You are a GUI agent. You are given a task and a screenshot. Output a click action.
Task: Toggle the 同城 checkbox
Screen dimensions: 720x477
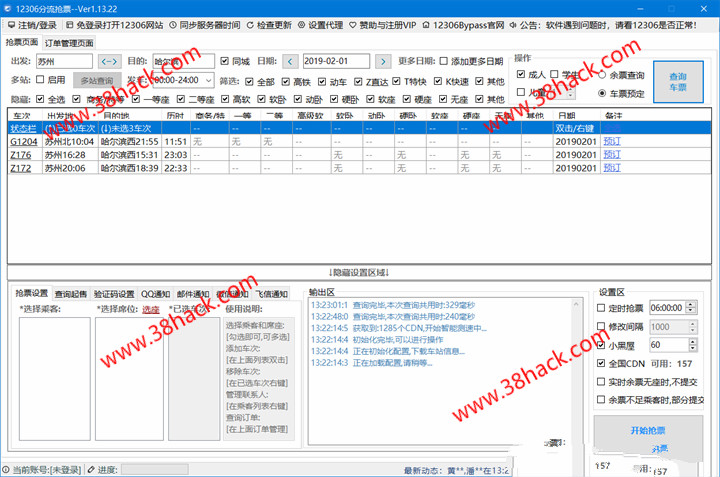[x=225, y=61]
